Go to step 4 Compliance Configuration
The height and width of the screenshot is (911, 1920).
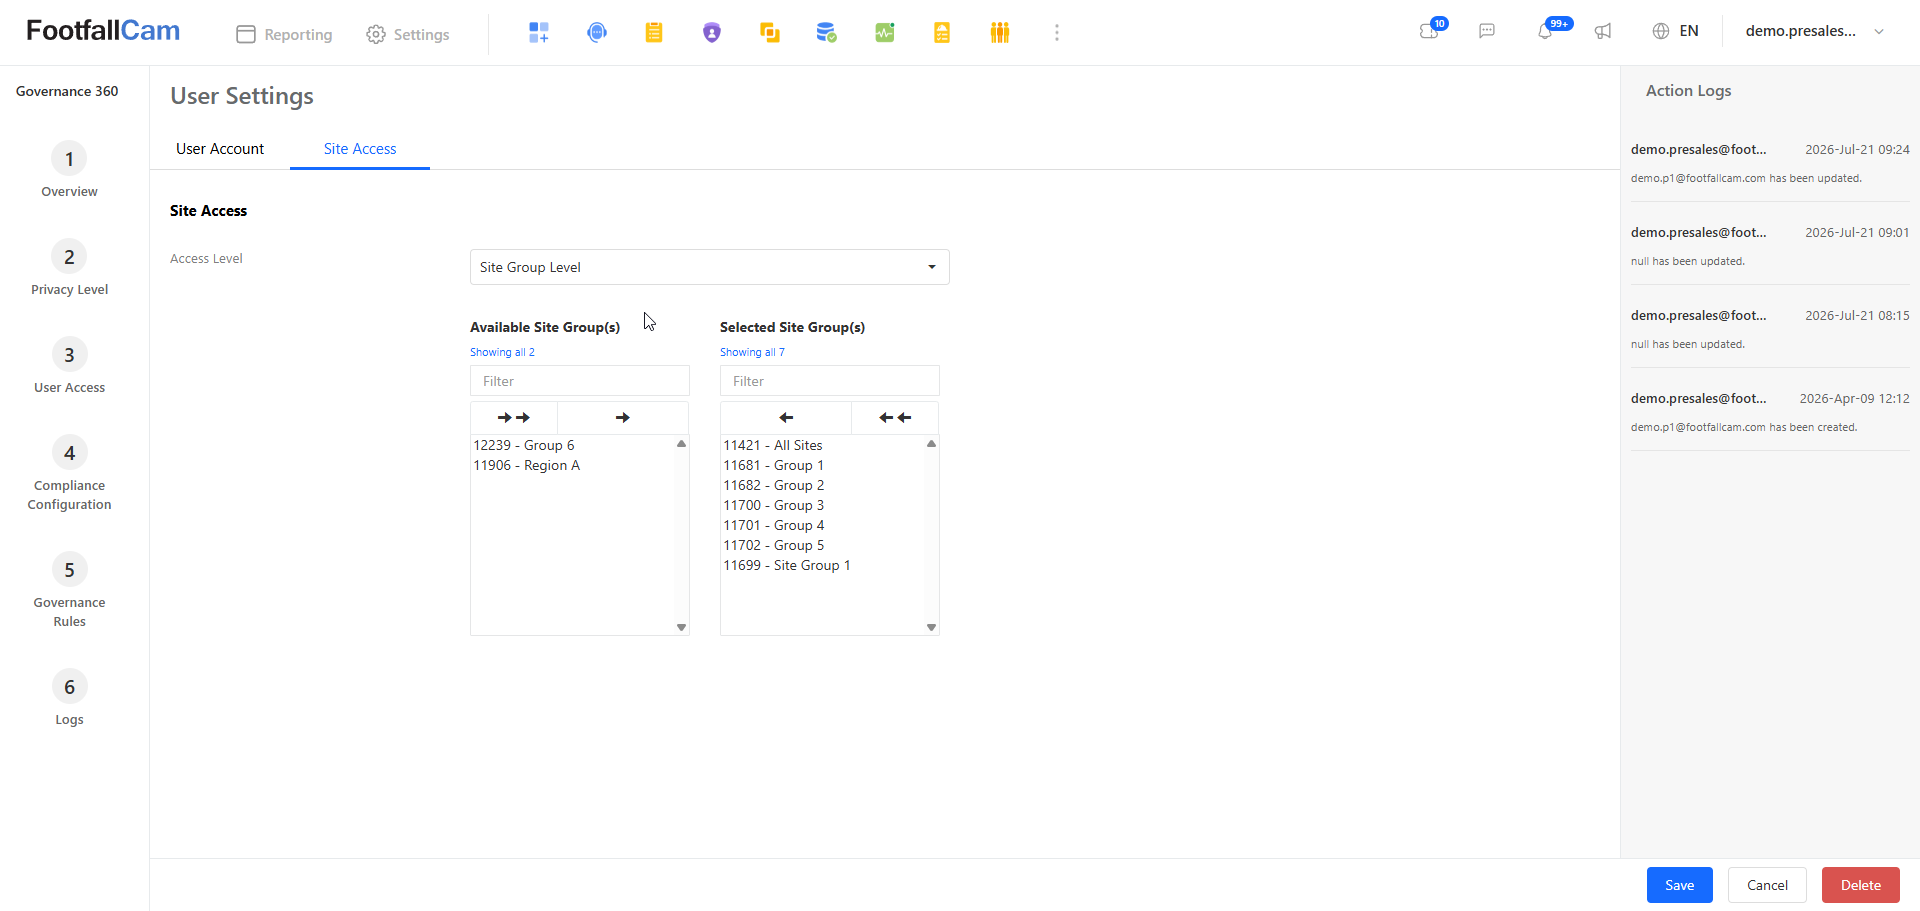[69, 474]
